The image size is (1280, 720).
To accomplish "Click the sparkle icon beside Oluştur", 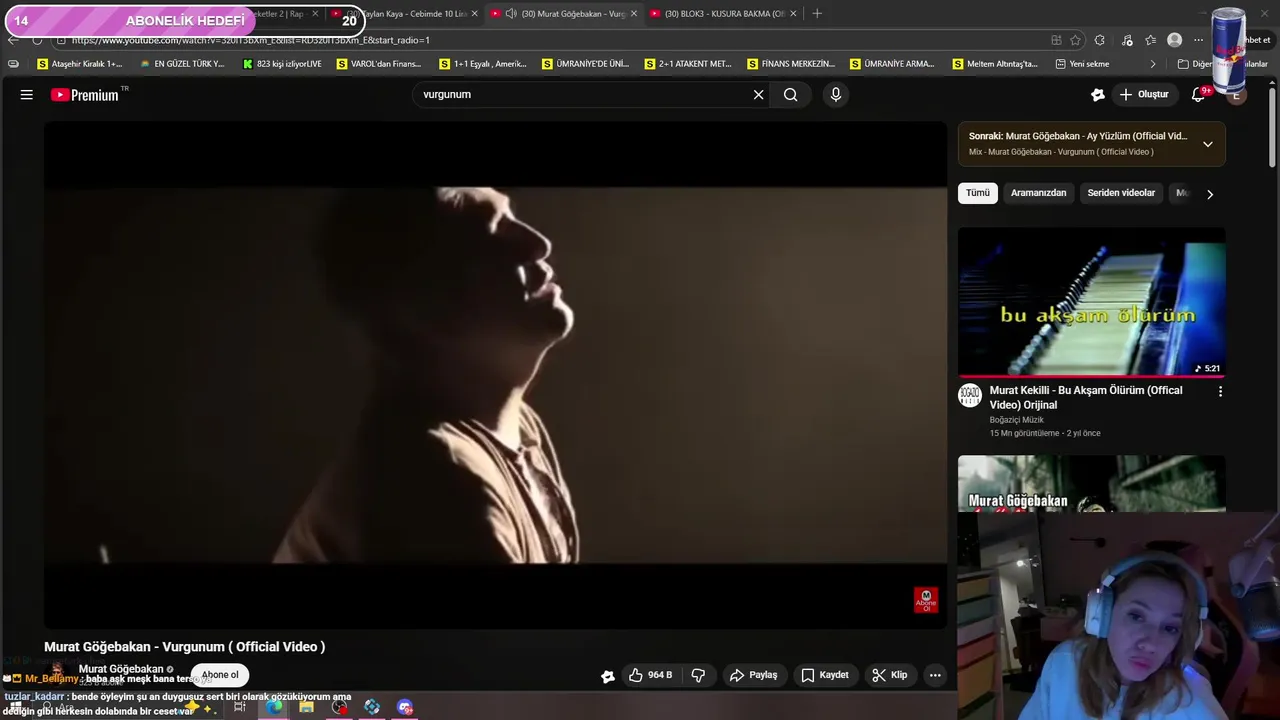I will 1097,95.
